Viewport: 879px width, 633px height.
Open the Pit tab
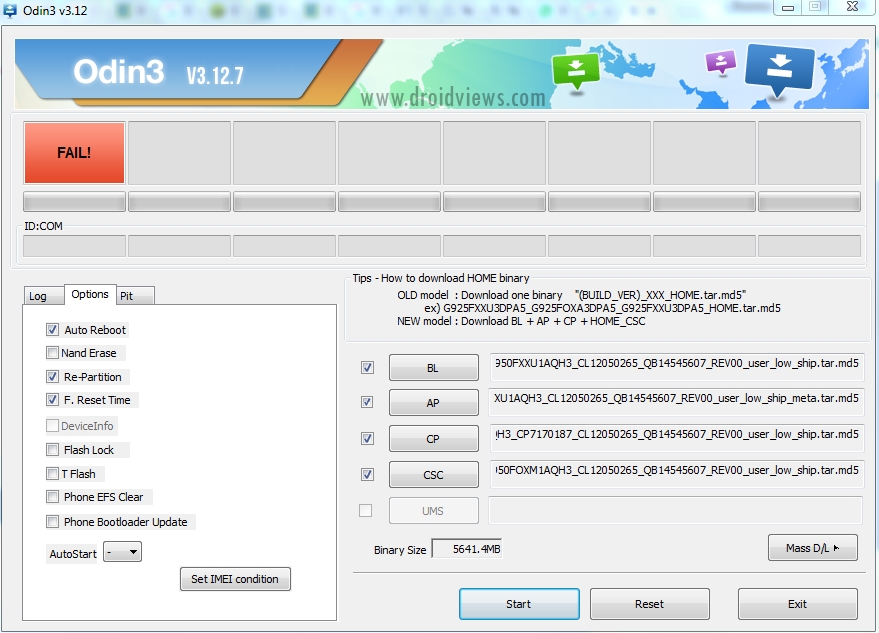135,296
